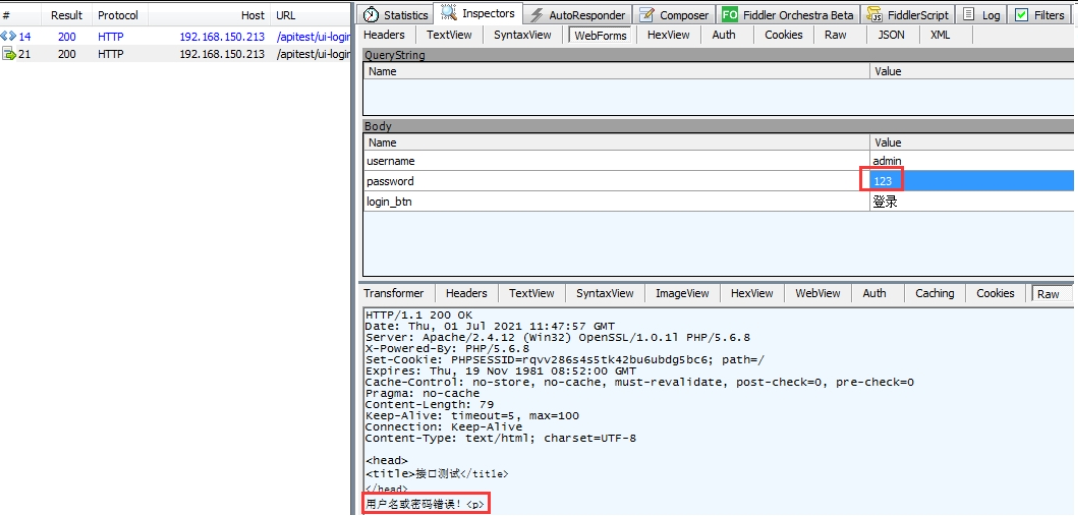Select response Auth tab
Image resolution: width=1078 pixels, height=516 pixels.
(x=874, y=293)
